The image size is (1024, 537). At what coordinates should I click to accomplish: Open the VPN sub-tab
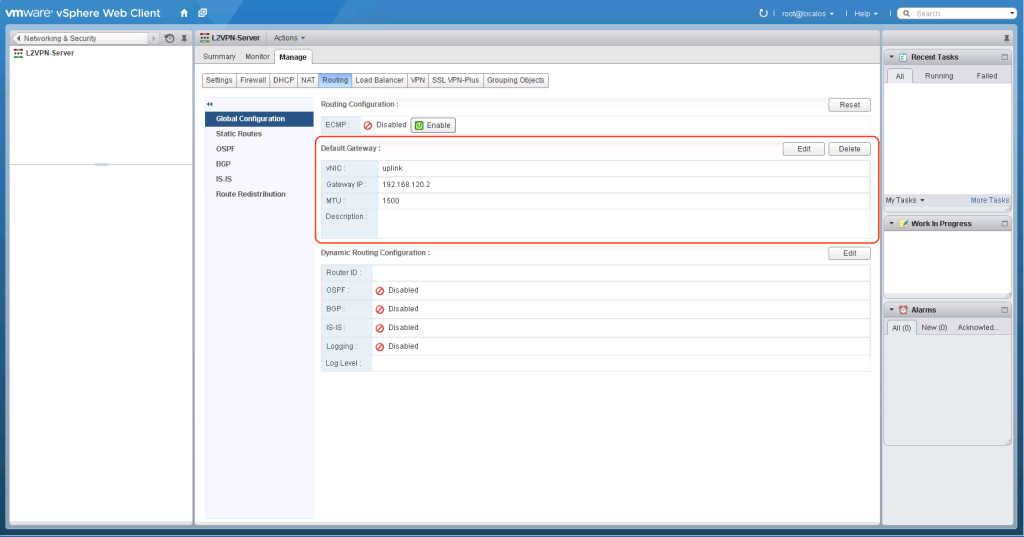click(418, 80)
